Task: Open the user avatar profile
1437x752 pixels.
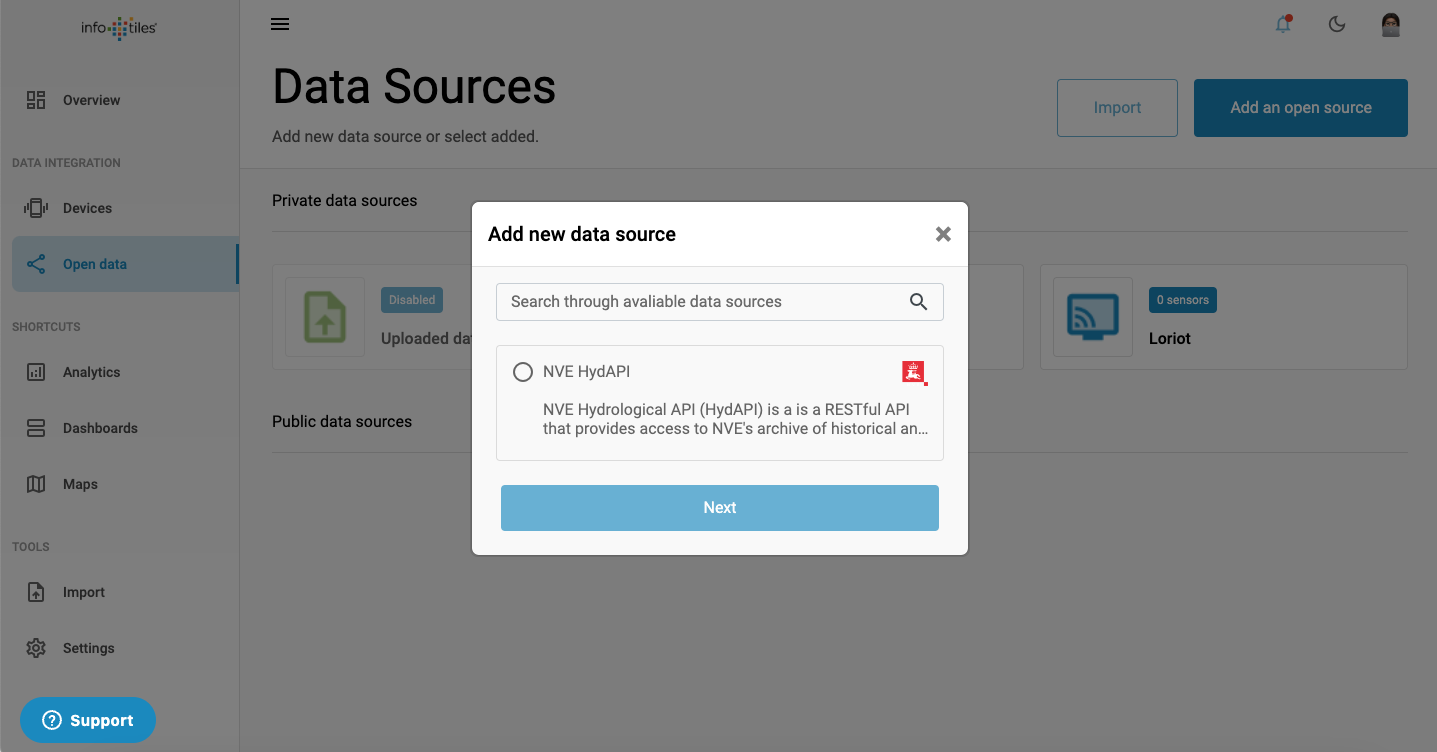Action: coord(1390,25)
